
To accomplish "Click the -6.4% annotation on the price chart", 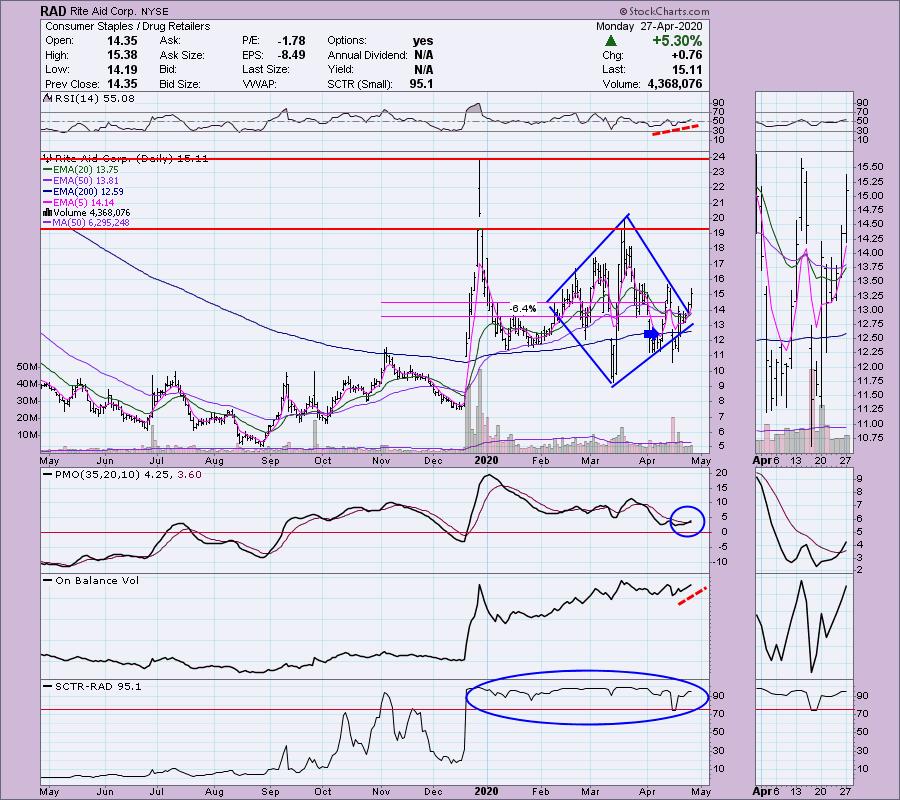I will [x=523, y=309].
